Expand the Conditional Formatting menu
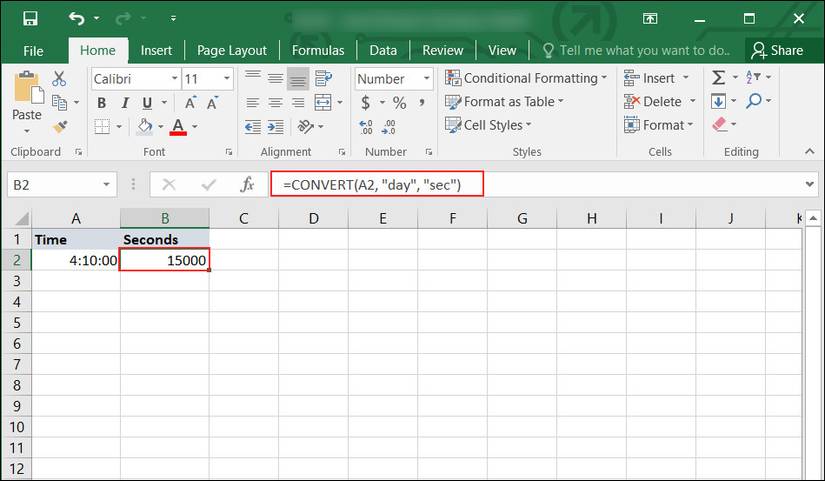This screenshot has width=825, height=481. tap(527, 78)
